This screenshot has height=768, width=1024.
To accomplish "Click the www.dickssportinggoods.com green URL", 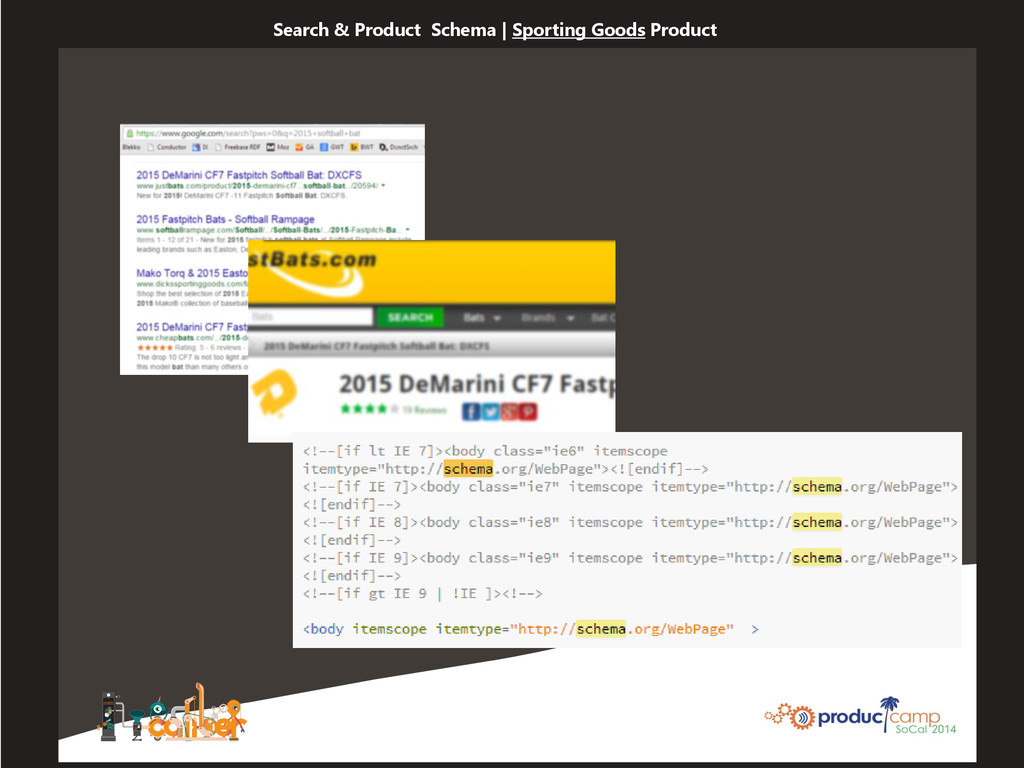I will (x=192, y=284).
